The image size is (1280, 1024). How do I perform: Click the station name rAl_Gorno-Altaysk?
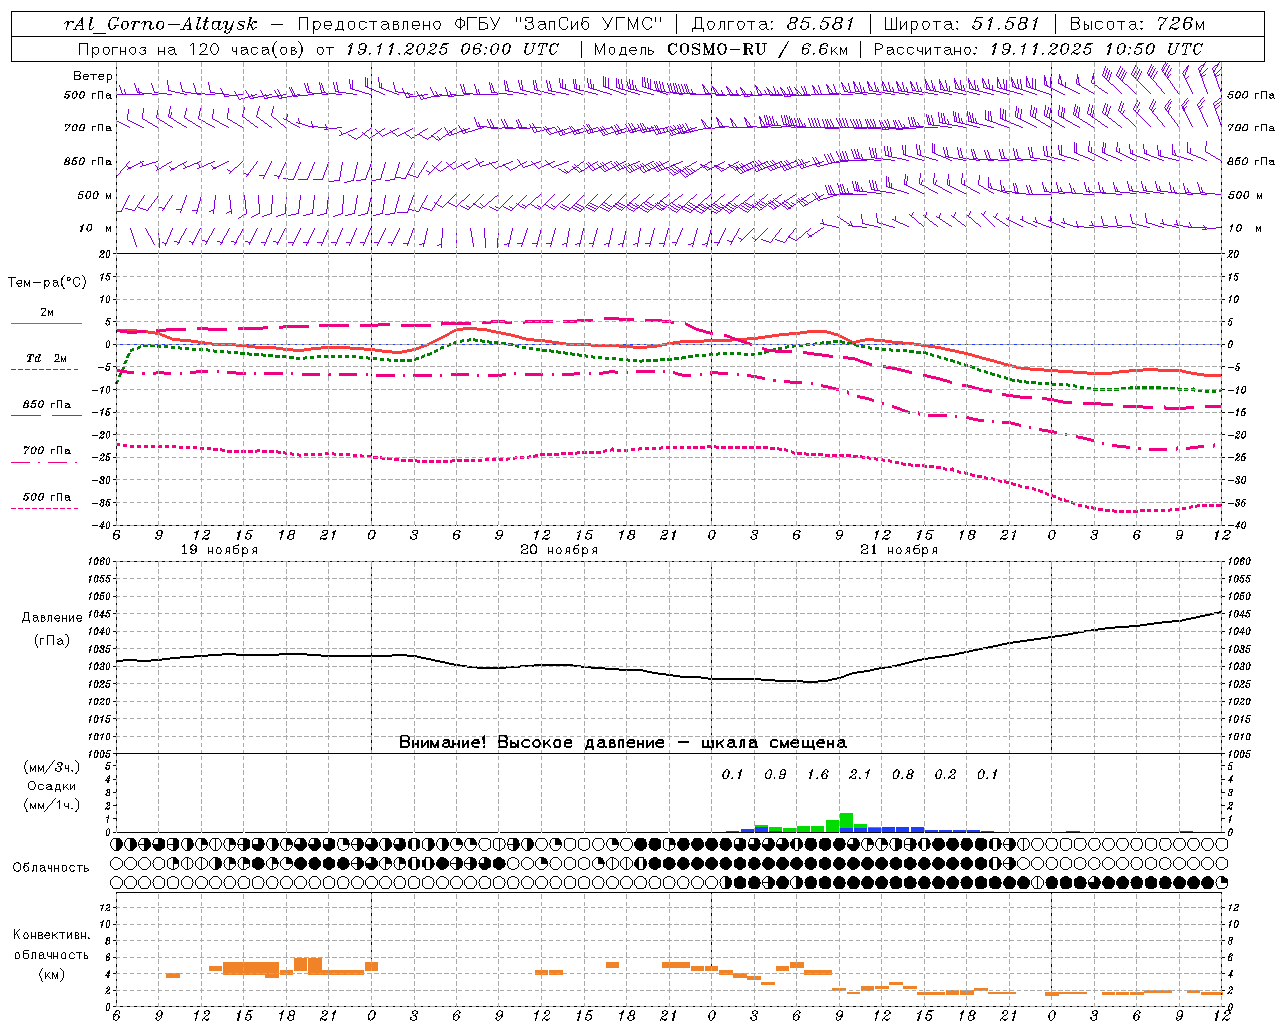[x=163, y=24]
